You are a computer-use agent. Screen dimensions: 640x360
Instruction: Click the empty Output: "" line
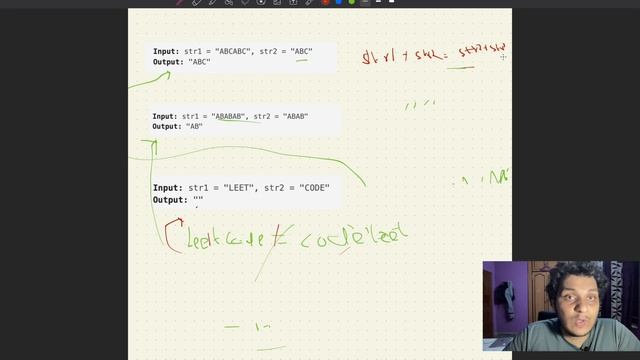178,200
